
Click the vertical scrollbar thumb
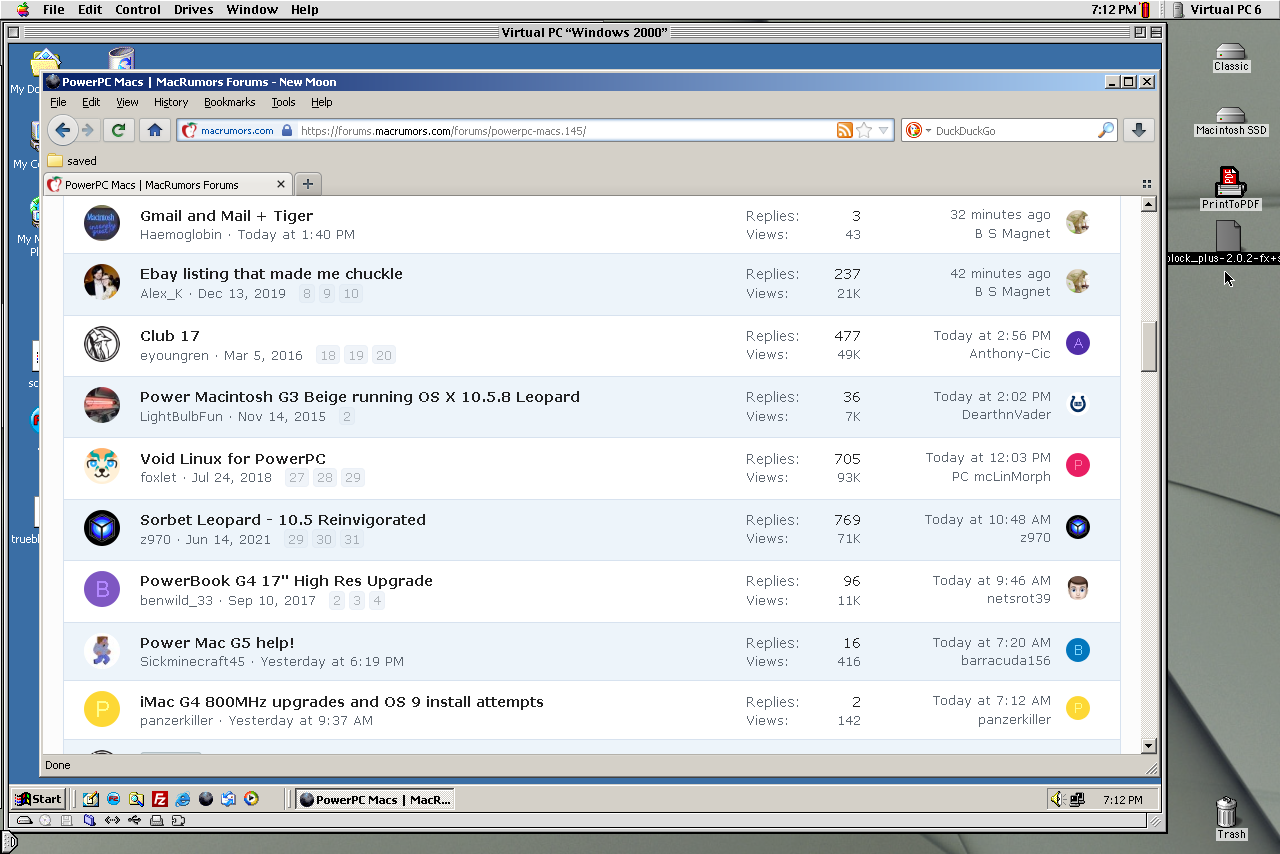tap(1148, 346)
